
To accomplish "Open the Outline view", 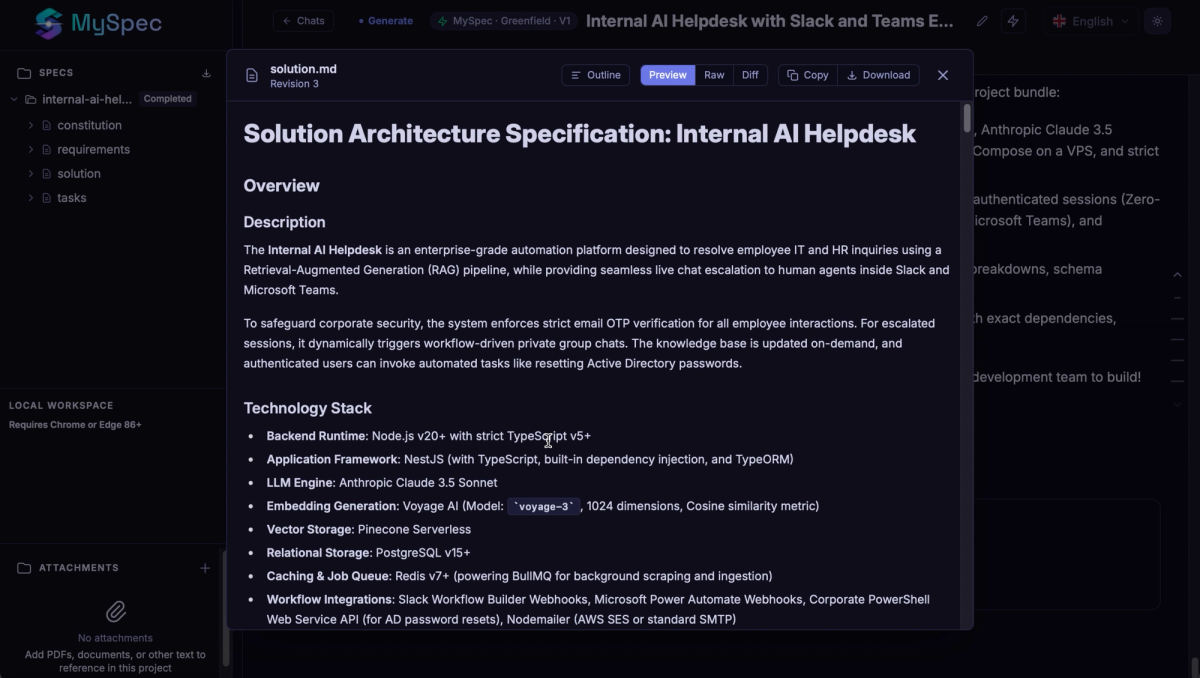I will 596,75.
